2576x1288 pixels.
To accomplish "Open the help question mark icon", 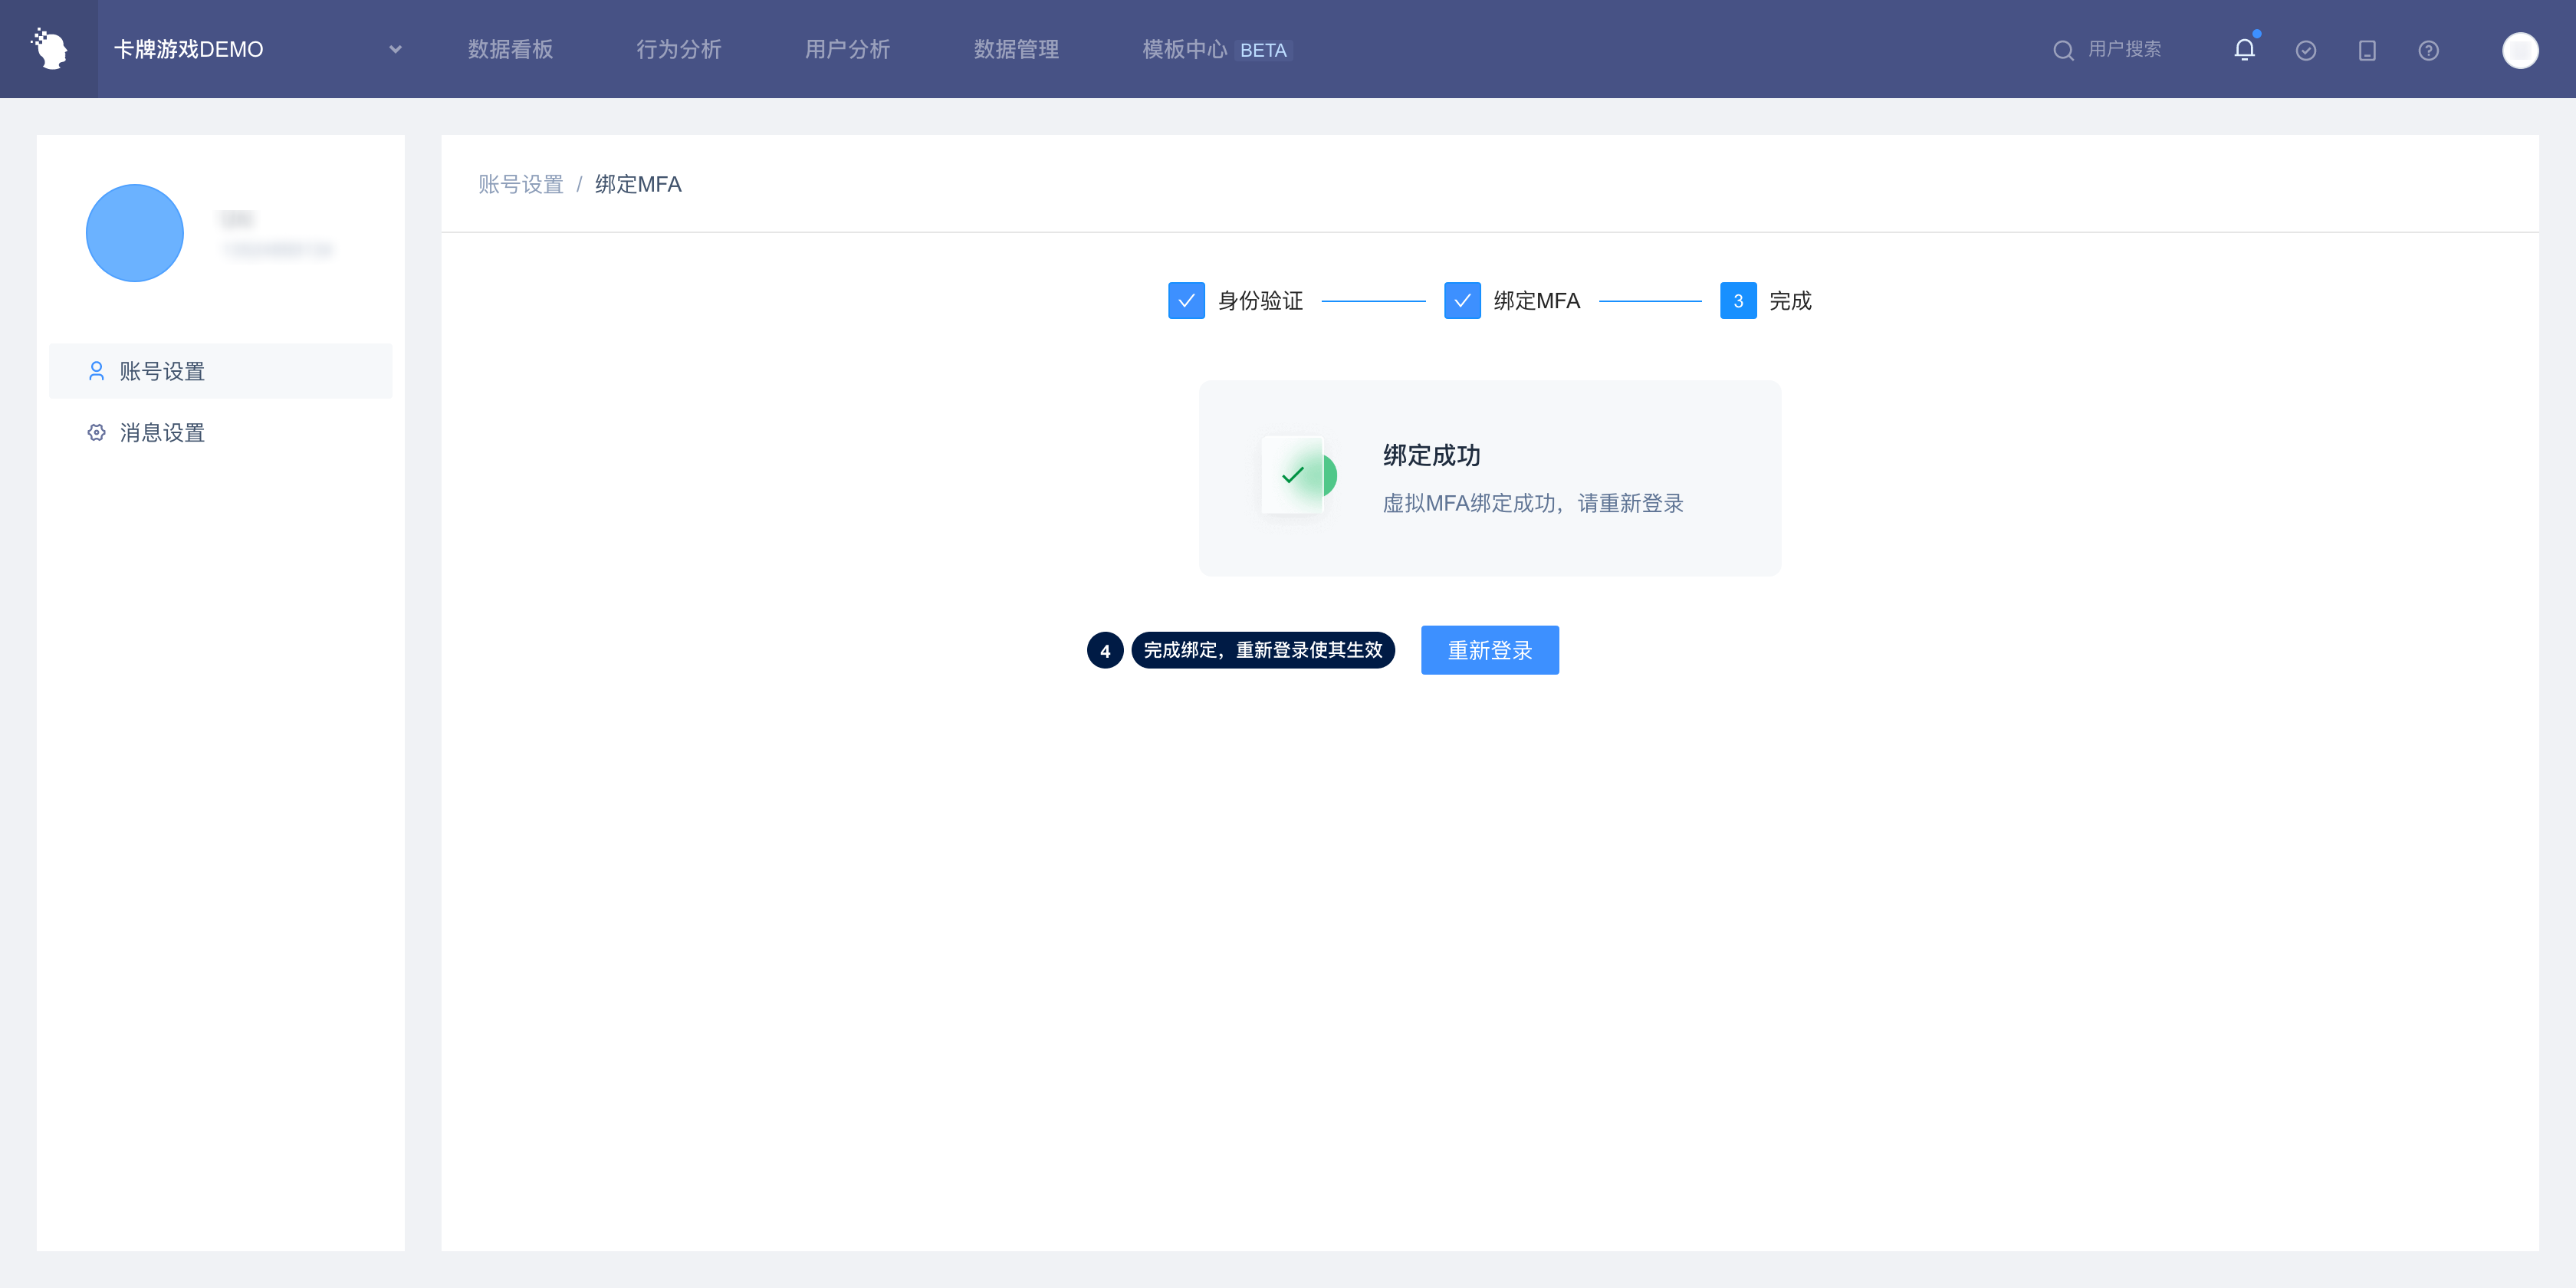I will (2428, 50).
